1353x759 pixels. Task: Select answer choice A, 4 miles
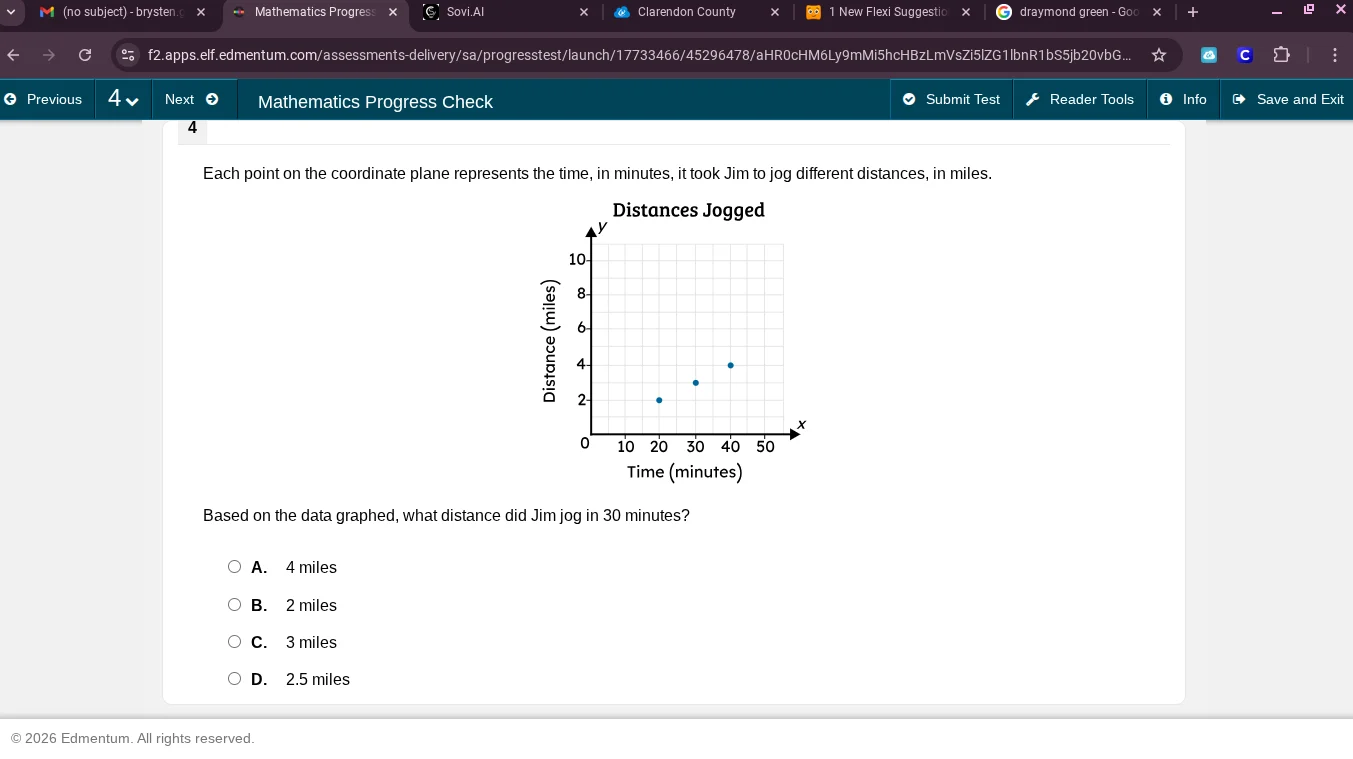pos(234,566)
